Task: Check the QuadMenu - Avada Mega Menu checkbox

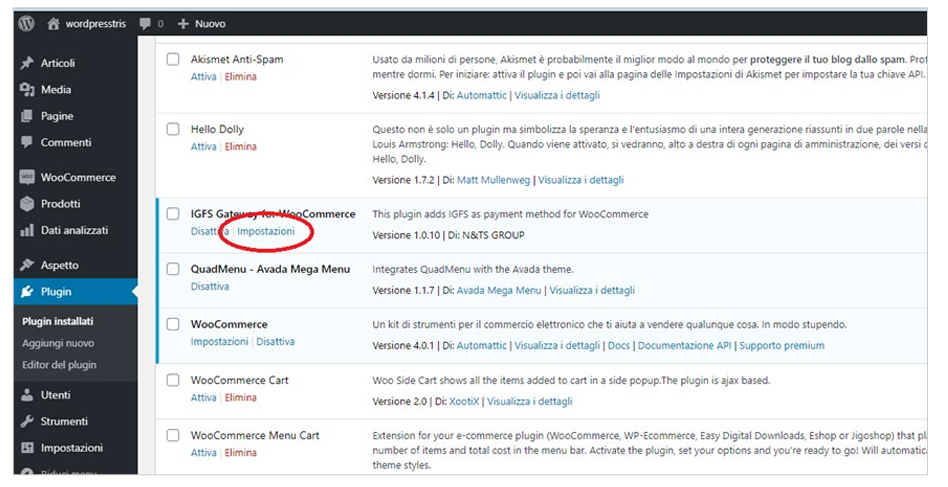Action: coord(173,269)
